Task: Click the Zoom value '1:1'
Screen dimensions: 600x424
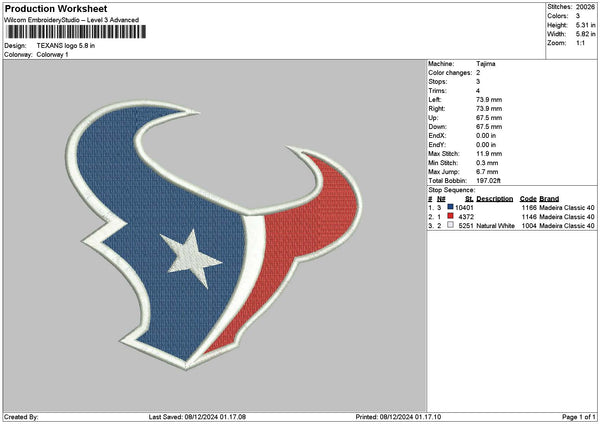Action: [580, 43]
